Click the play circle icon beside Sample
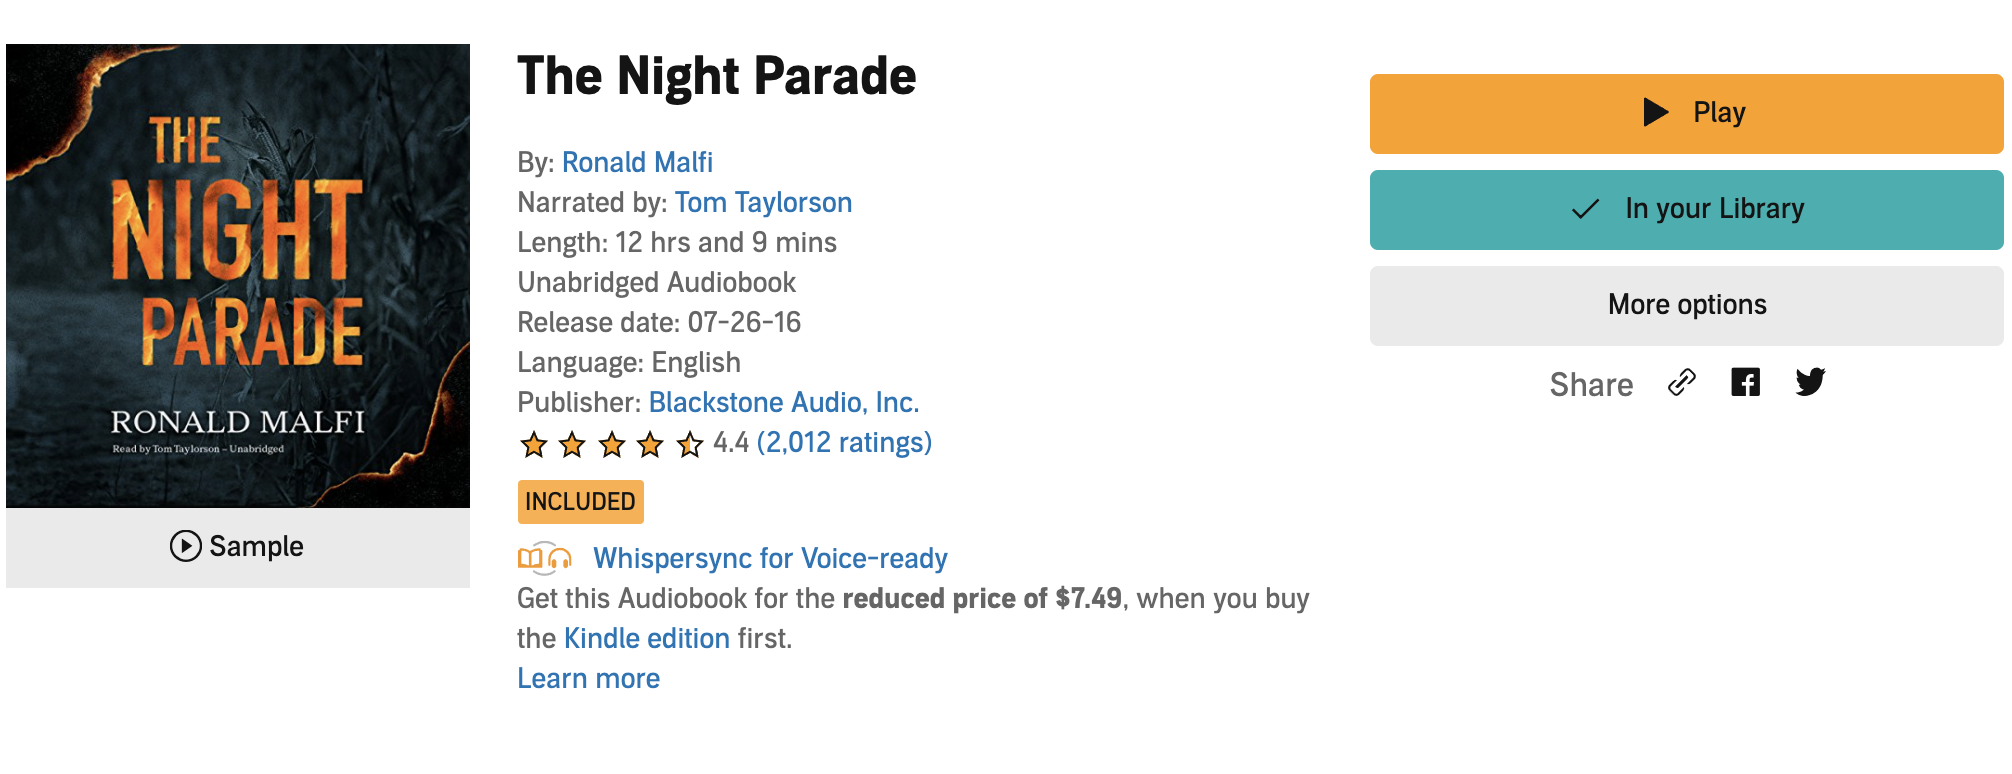2012x774 pixels. tap(185, 546)
